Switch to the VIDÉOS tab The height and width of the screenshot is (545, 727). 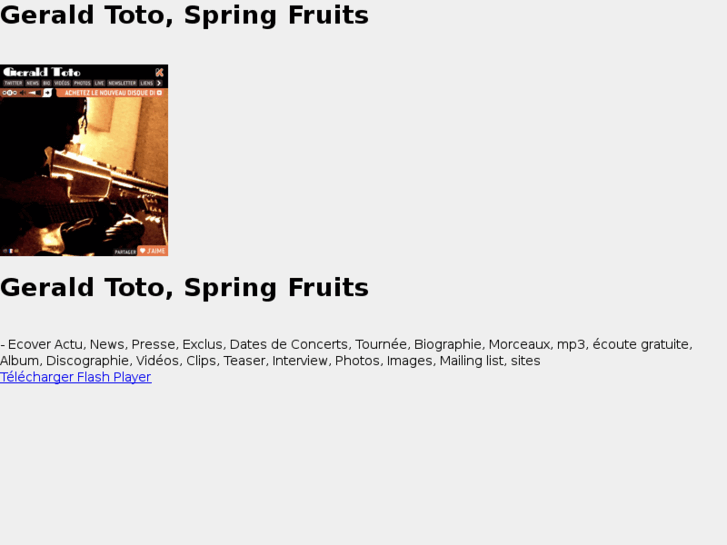[x=62, y=83]
